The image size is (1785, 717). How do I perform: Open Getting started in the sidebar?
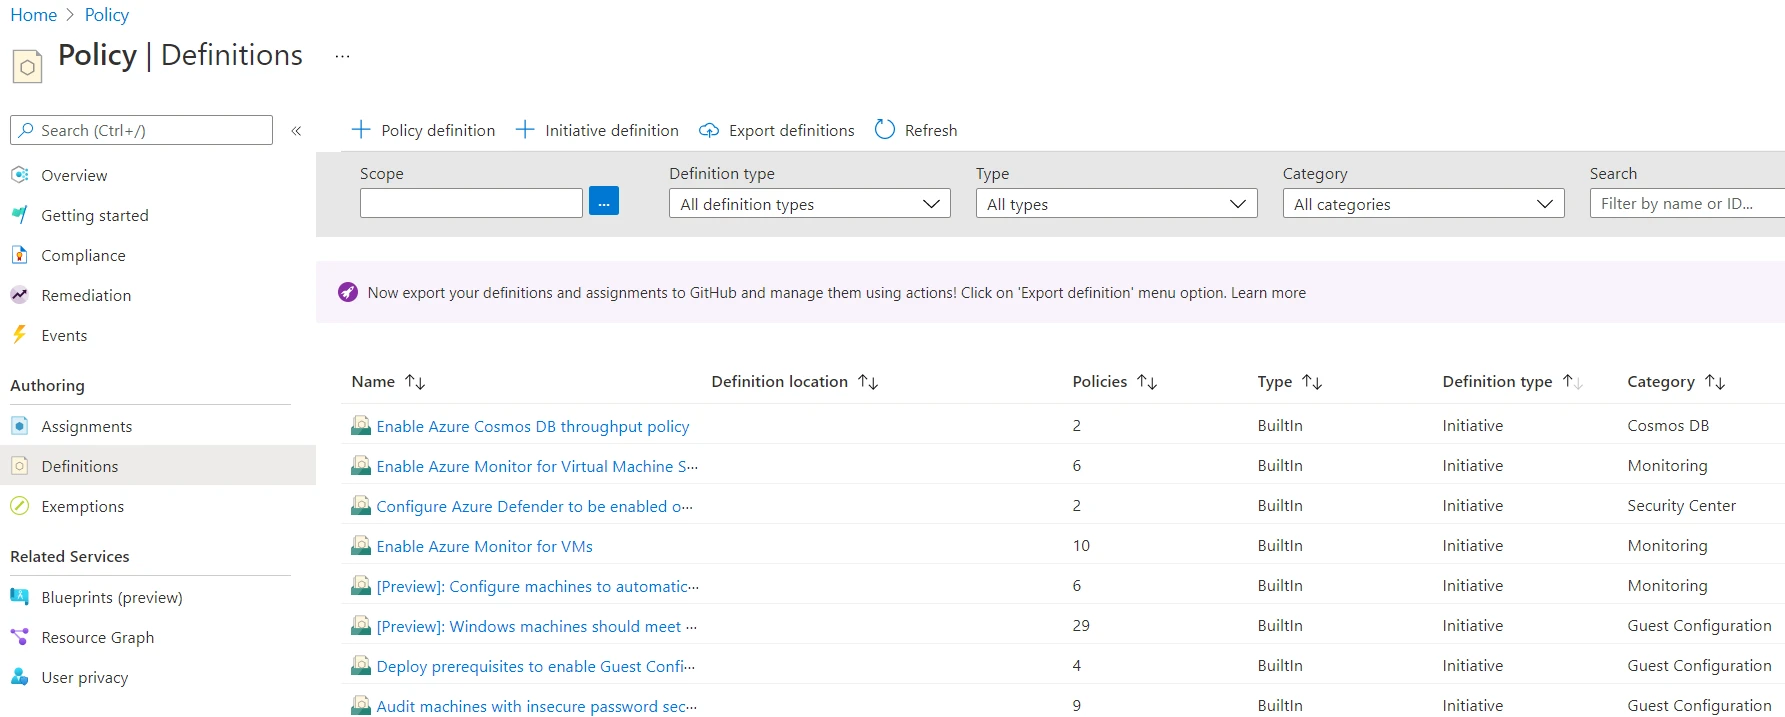pyautogui.click(x=95, y=215)
